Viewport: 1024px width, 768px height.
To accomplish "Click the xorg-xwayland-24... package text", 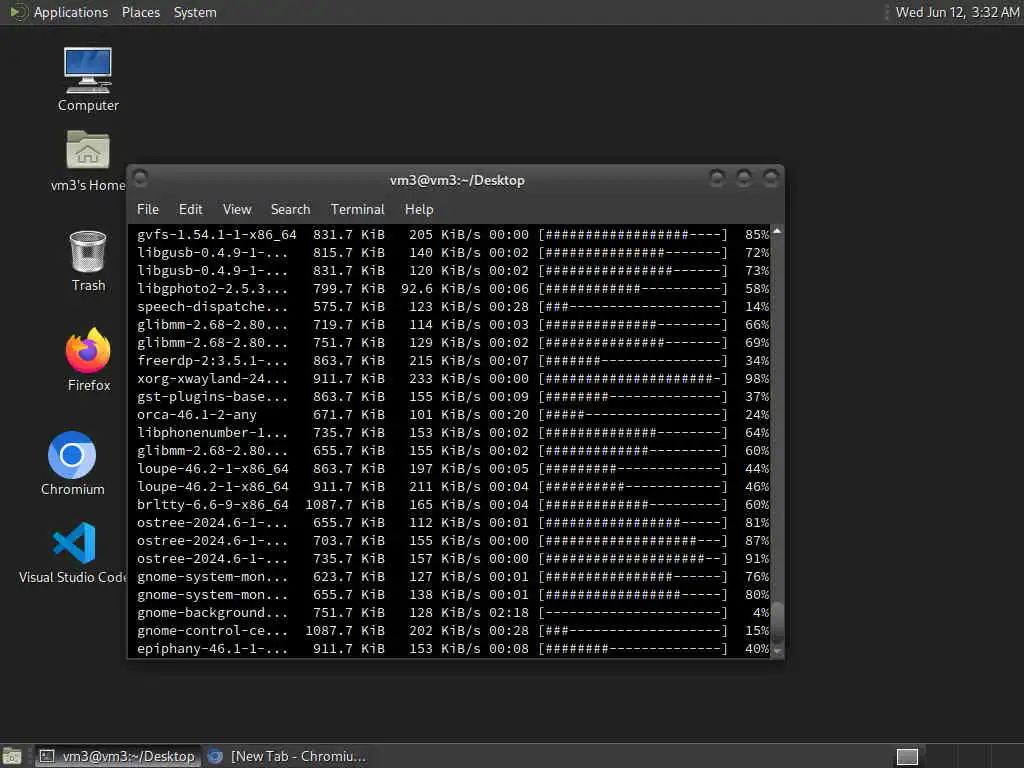I will (212, 379).
